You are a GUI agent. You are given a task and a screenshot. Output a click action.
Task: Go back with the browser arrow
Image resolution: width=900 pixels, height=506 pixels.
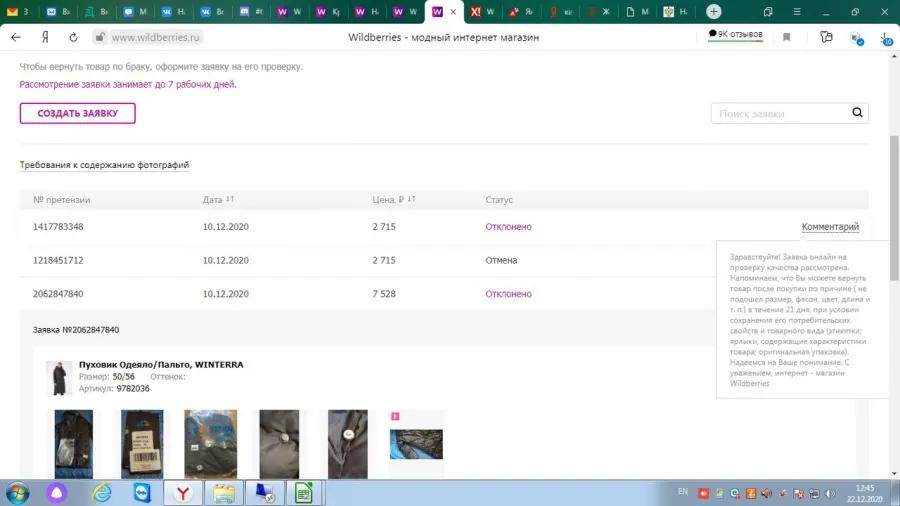15,37
